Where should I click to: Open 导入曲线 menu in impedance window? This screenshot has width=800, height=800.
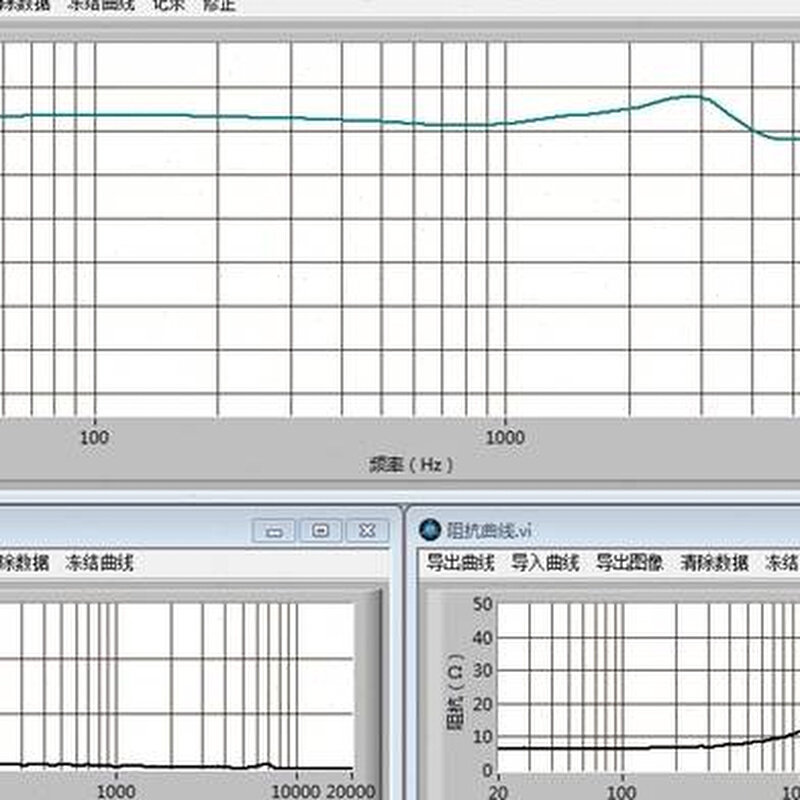(x=545, y=563)
